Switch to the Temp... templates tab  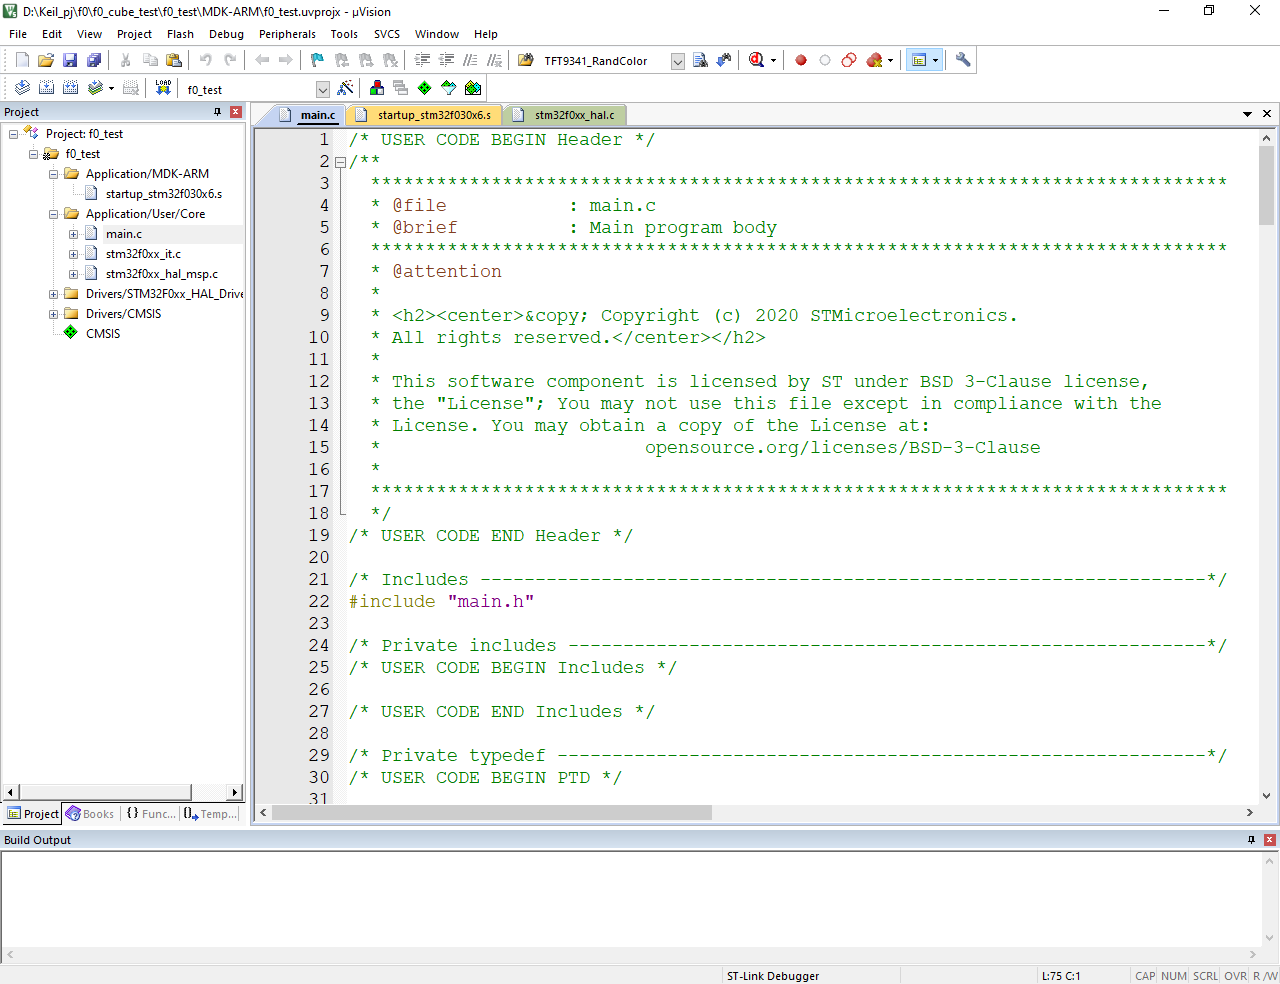211,814
